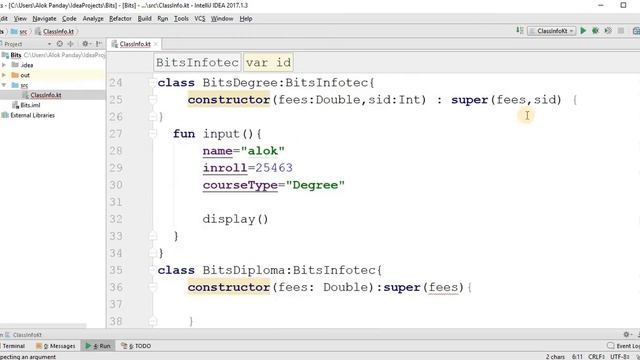Viewport: 640px width, 360px height.
Task: Click the Make Project build icon
Action: [x=520, y=31]
